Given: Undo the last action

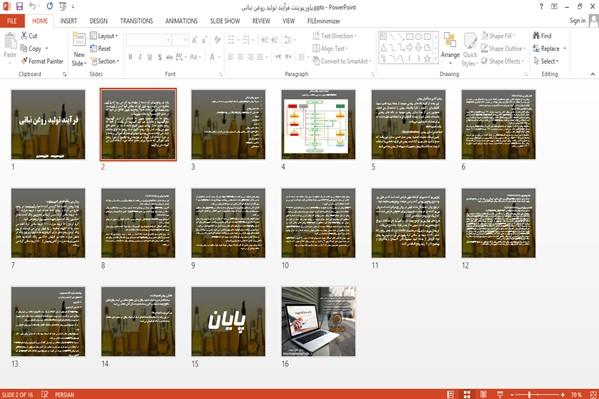Looking at the screenshot, I should tap(32, 6).
